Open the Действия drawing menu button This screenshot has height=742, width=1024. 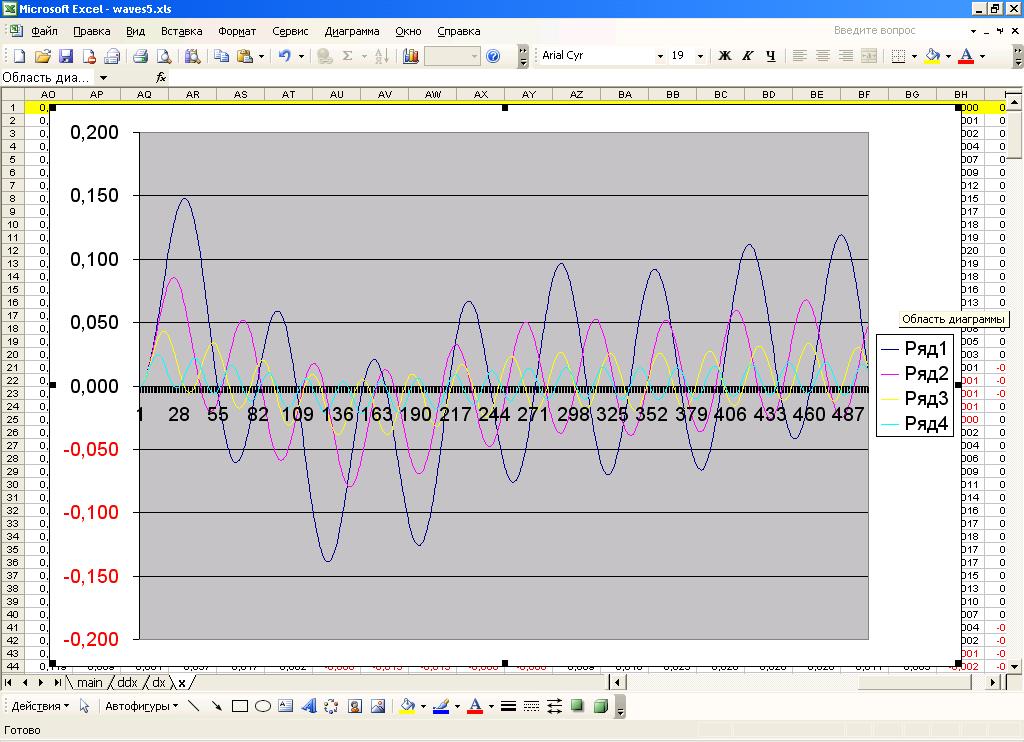[40, 706]
